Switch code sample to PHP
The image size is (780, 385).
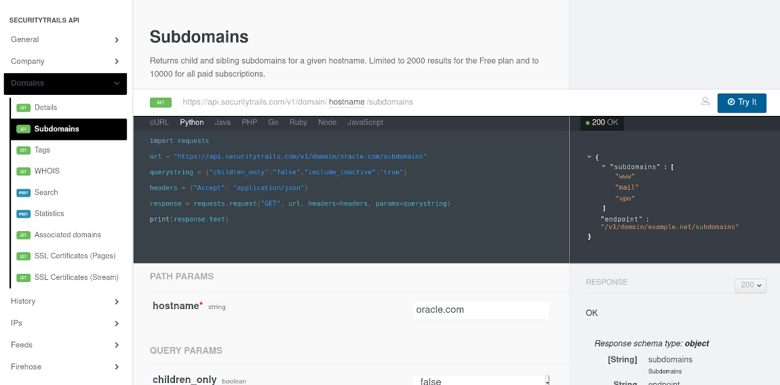pos(249,122)
